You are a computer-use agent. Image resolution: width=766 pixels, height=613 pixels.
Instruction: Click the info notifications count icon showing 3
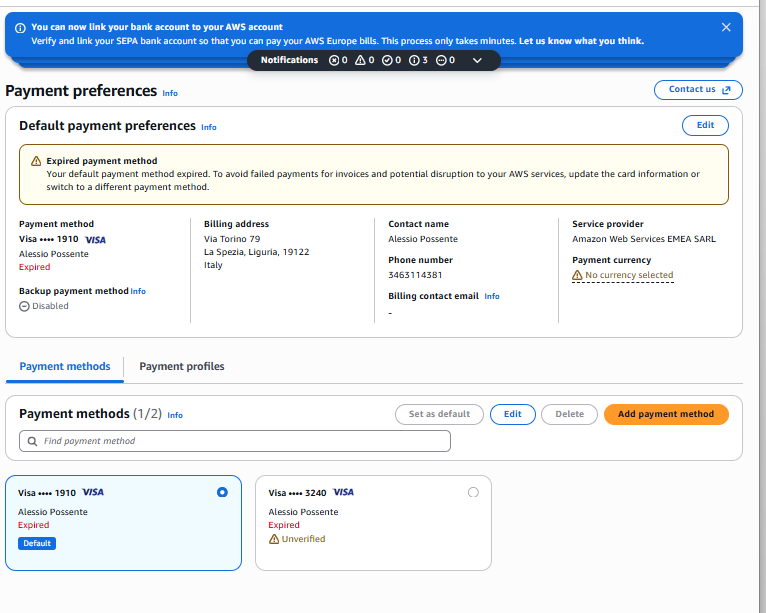pyautogui.click(x=414, y=60)
